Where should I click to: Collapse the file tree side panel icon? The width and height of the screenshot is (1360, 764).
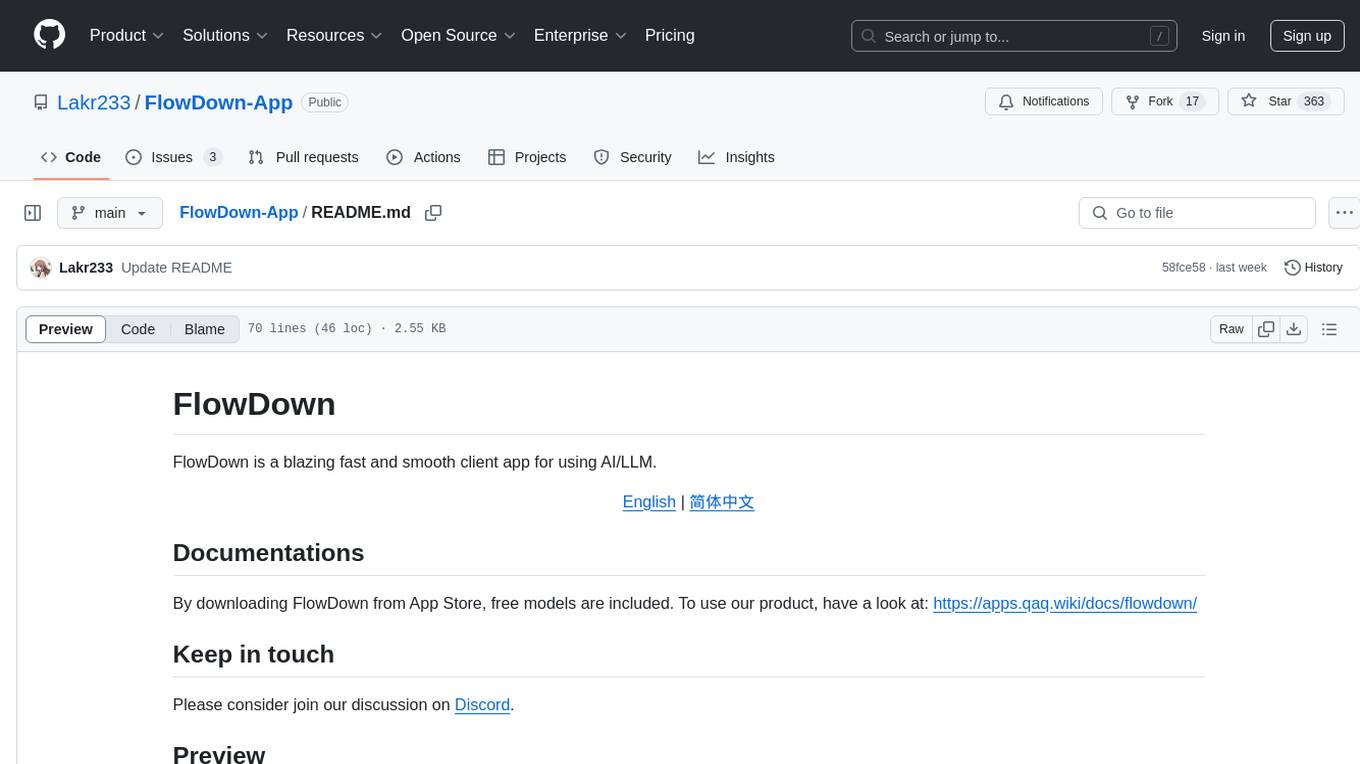tap(33, 213)
